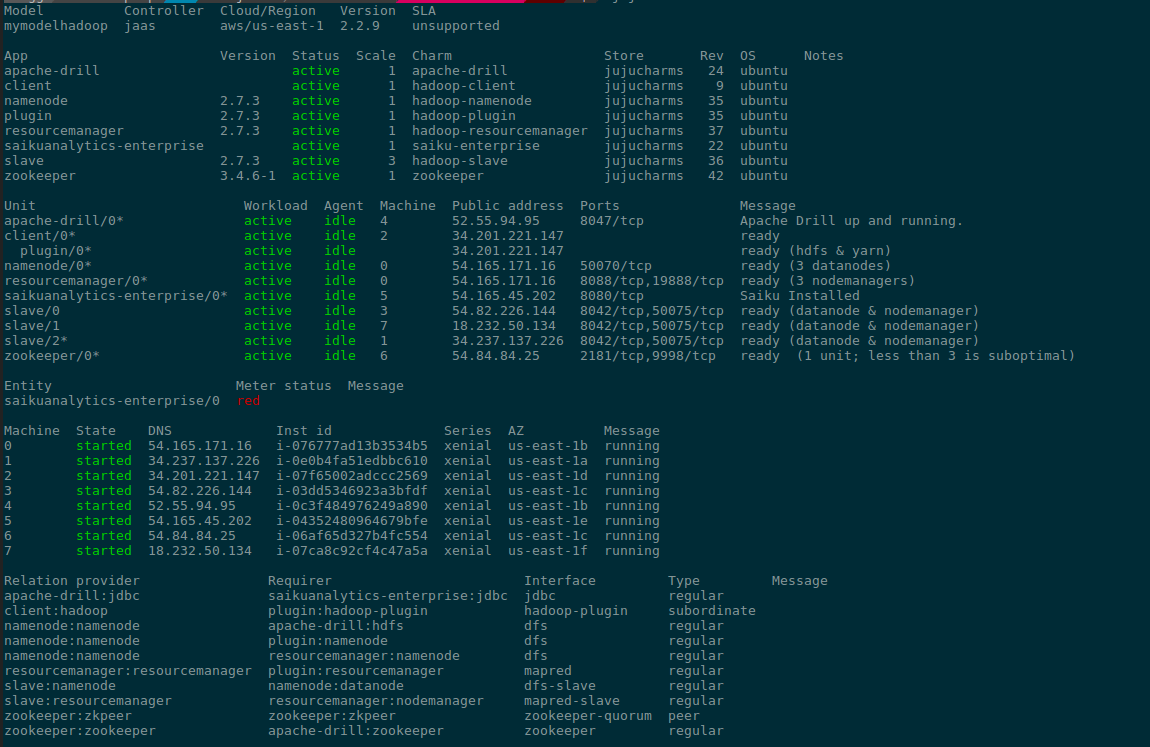Select the unit 'slave/1'
1150x747 pixels.
point(32,325)
